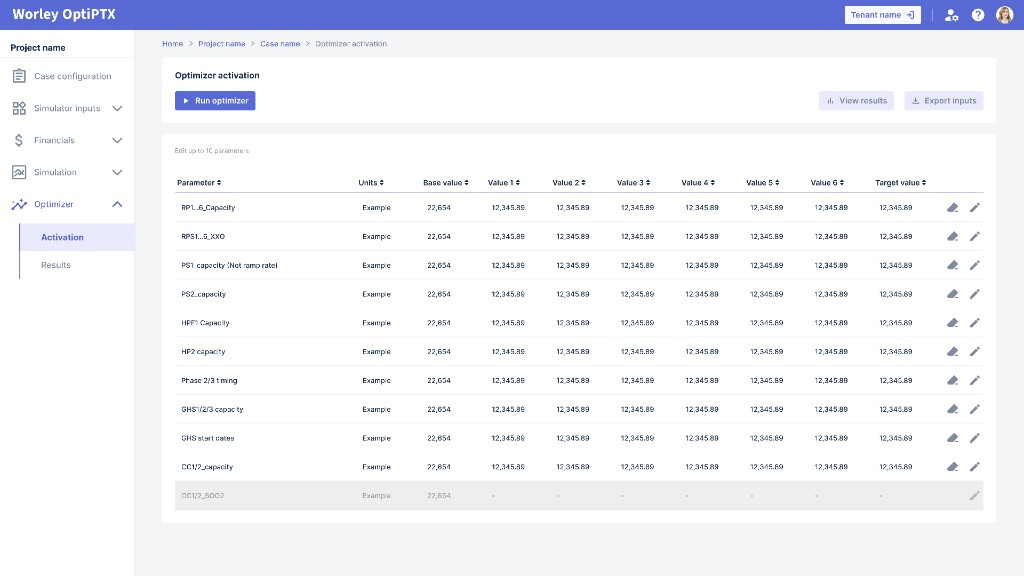Click the Export inputs button
The image size is (1024, 576).
[944, 101]
